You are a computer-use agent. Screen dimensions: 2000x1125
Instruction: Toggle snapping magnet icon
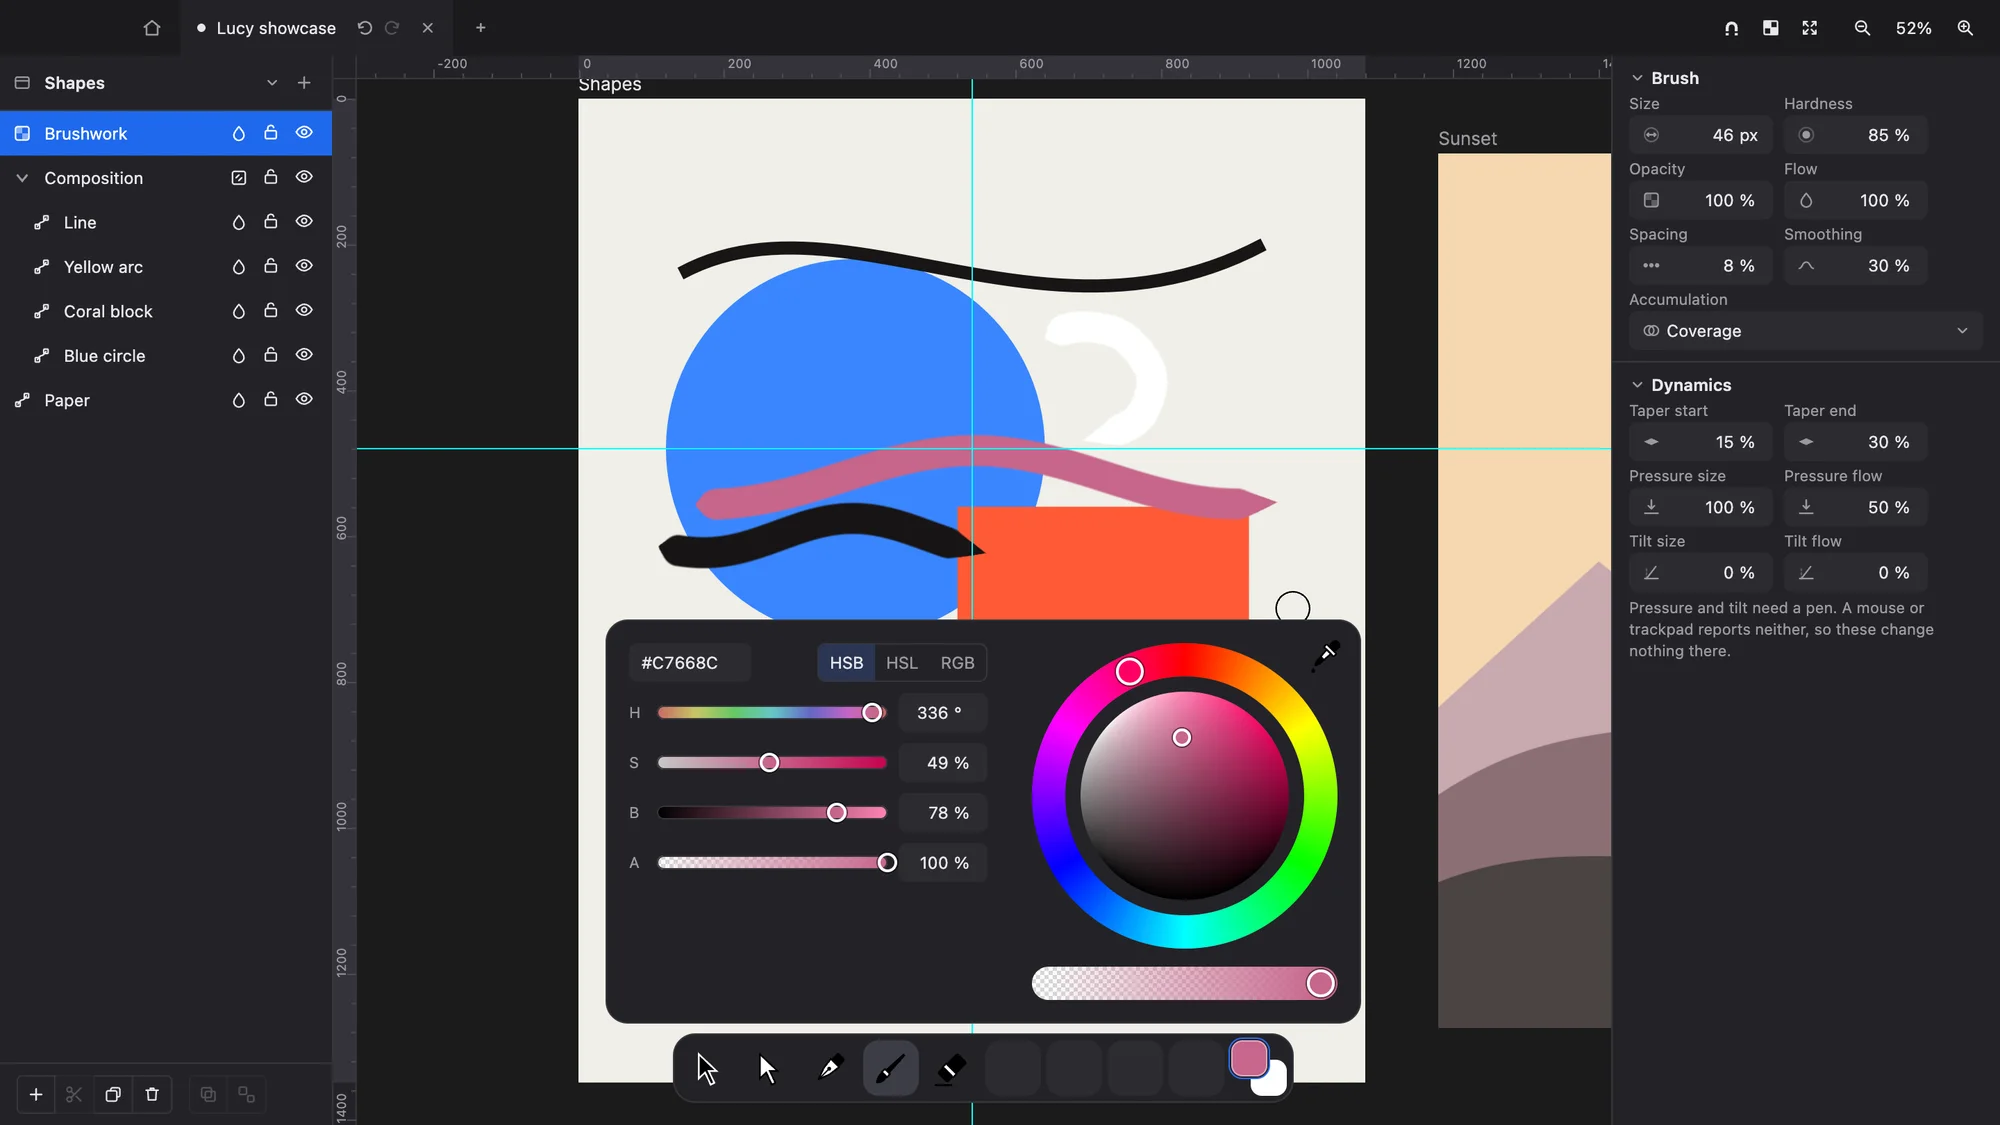[x=1731, y=28]
